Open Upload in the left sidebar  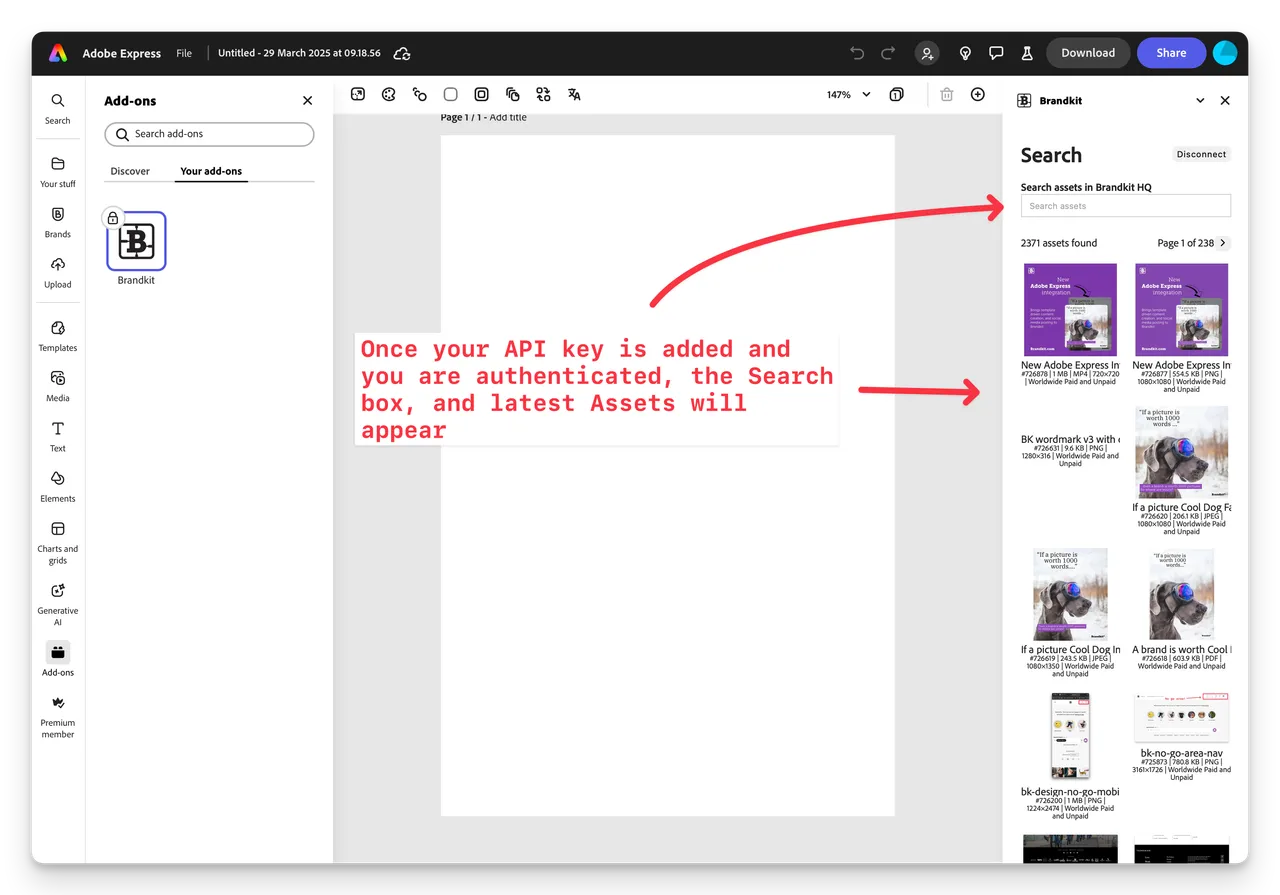point(58,271)
